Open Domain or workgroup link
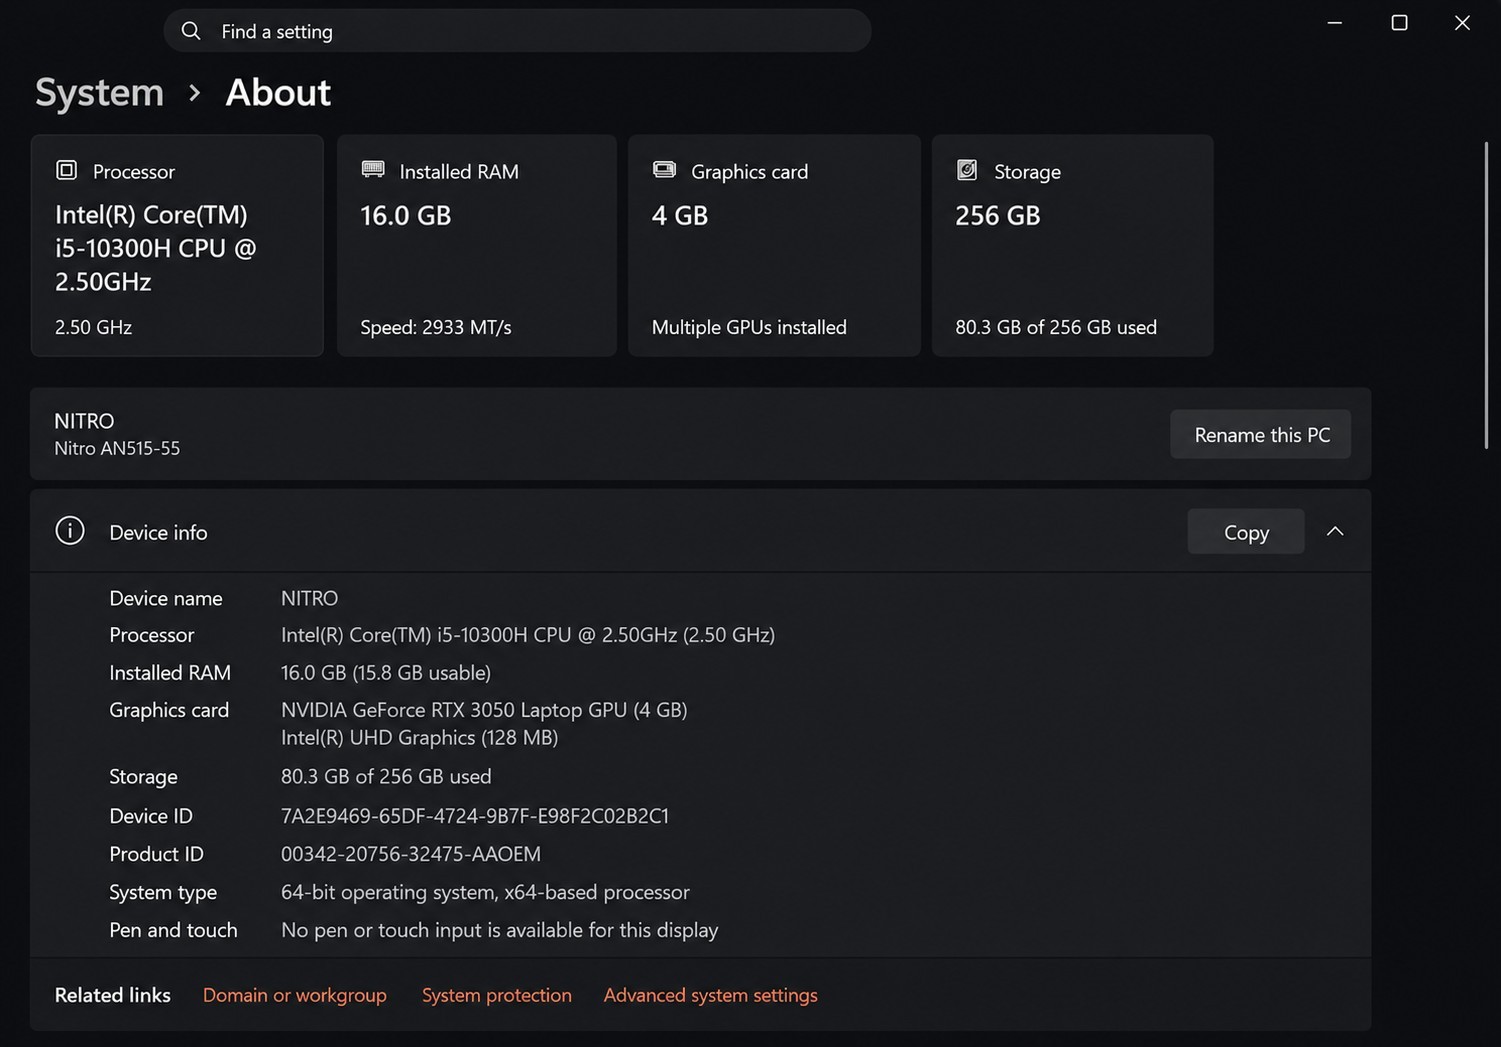Viewport: 1501px width, 1047px height. 295,995
